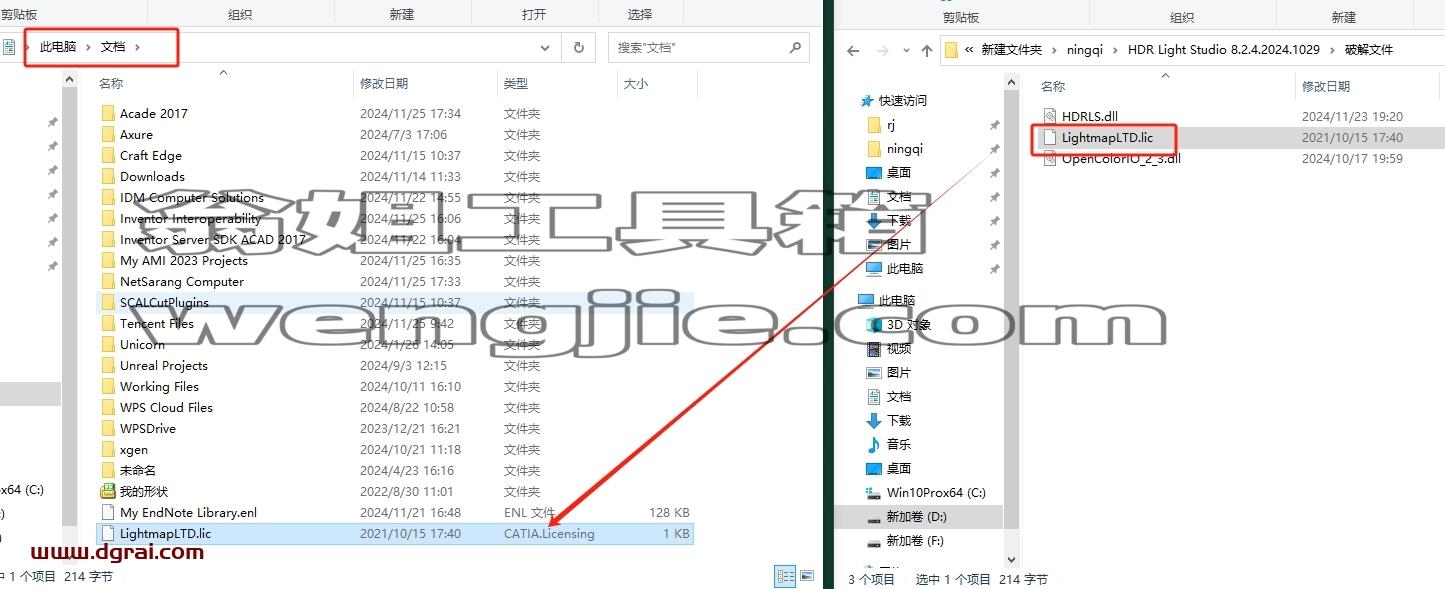Click 此电脑 breadcrumb in left address bar
This screenshot has height=589, width=1445.
(x=57, y=47)
